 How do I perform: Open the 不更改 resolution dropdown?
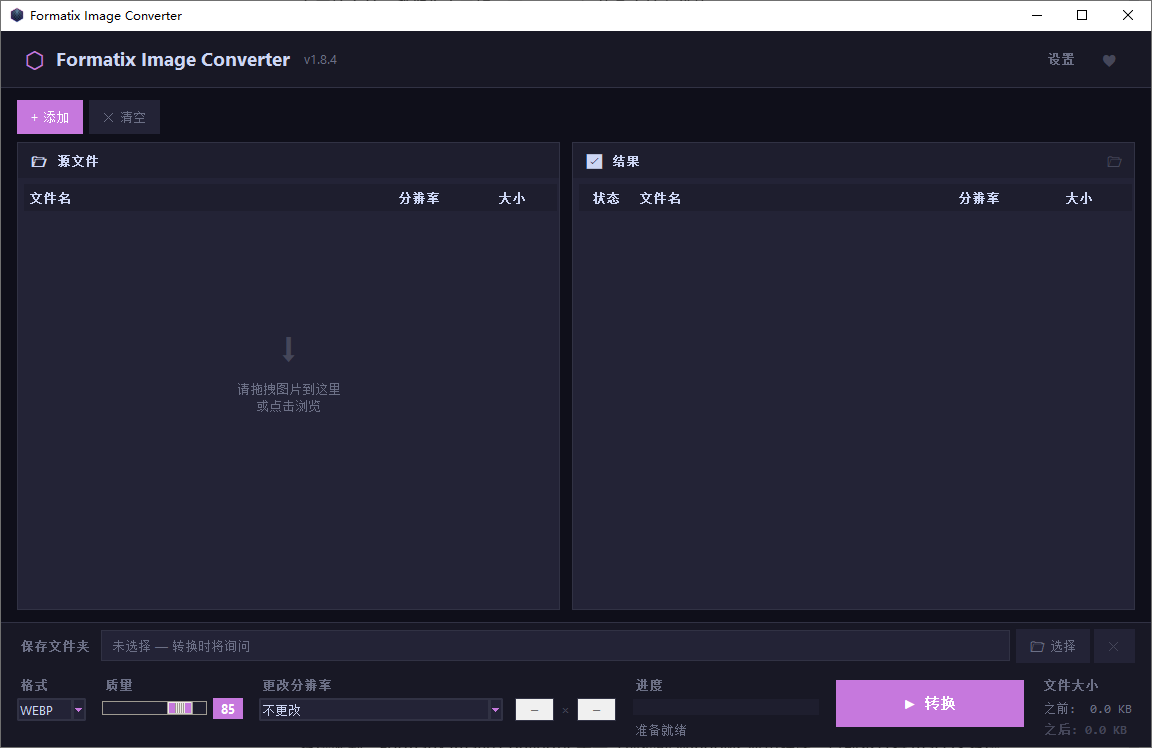(381, 710)
